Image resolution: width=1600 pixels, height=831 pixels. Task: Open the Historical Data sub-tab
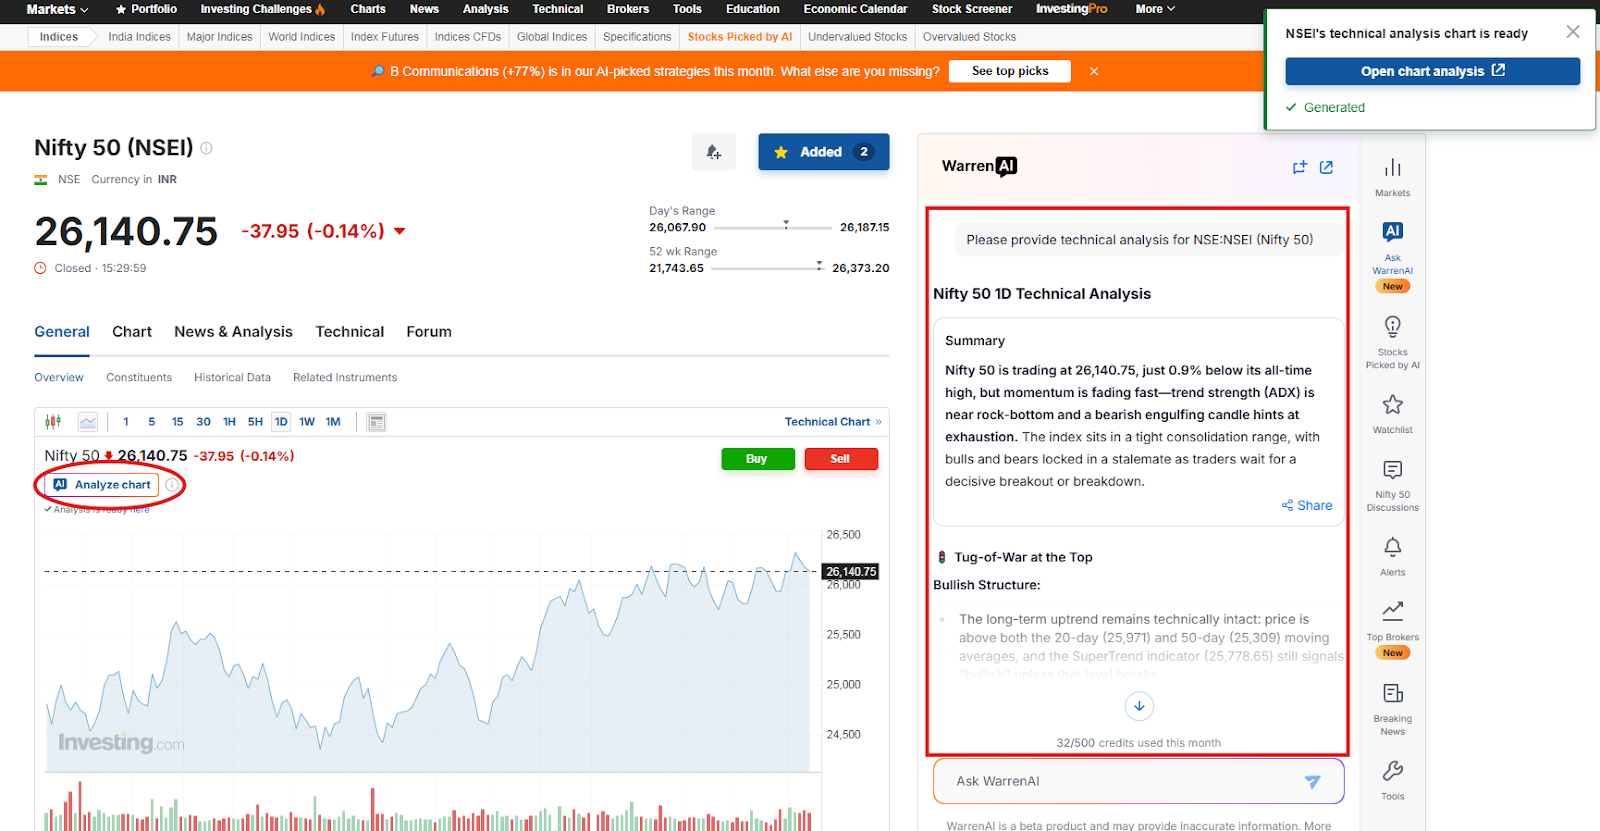pyautogui.click(x=232, y=378)
